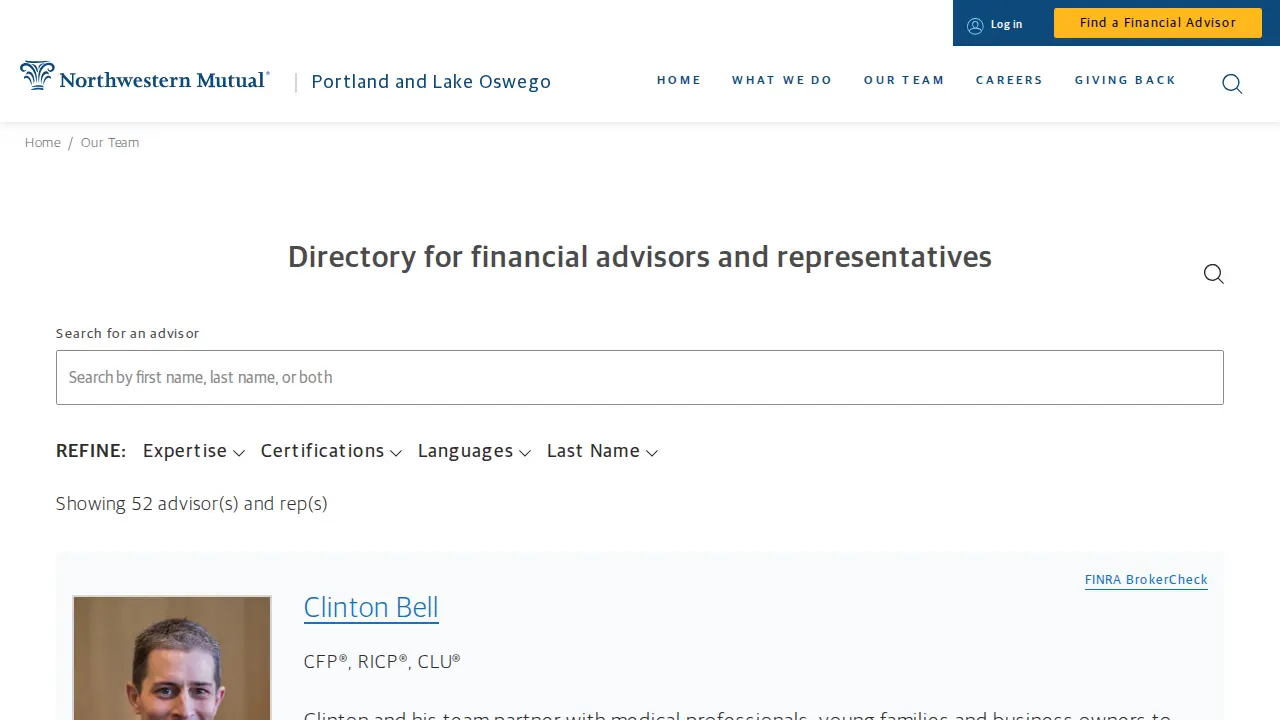The width and height of the screenshot is (1280, 720).
Task: Click the Find a Financial Advisor button
Action: coord(1158,23)
